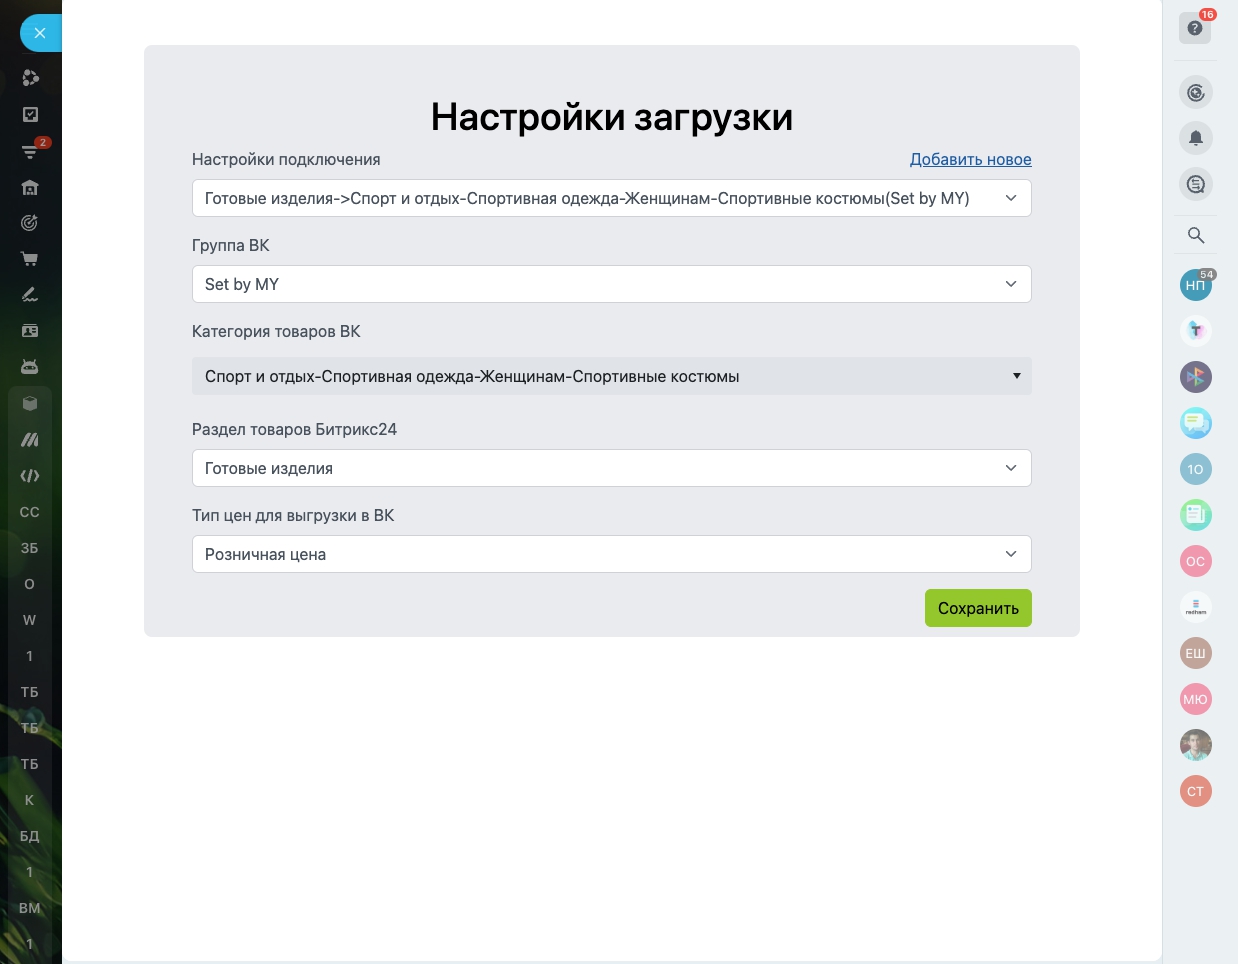Open the blue speech-bubble chat avatar
The image size is (1238, 964).
[x=1196, y=423]
